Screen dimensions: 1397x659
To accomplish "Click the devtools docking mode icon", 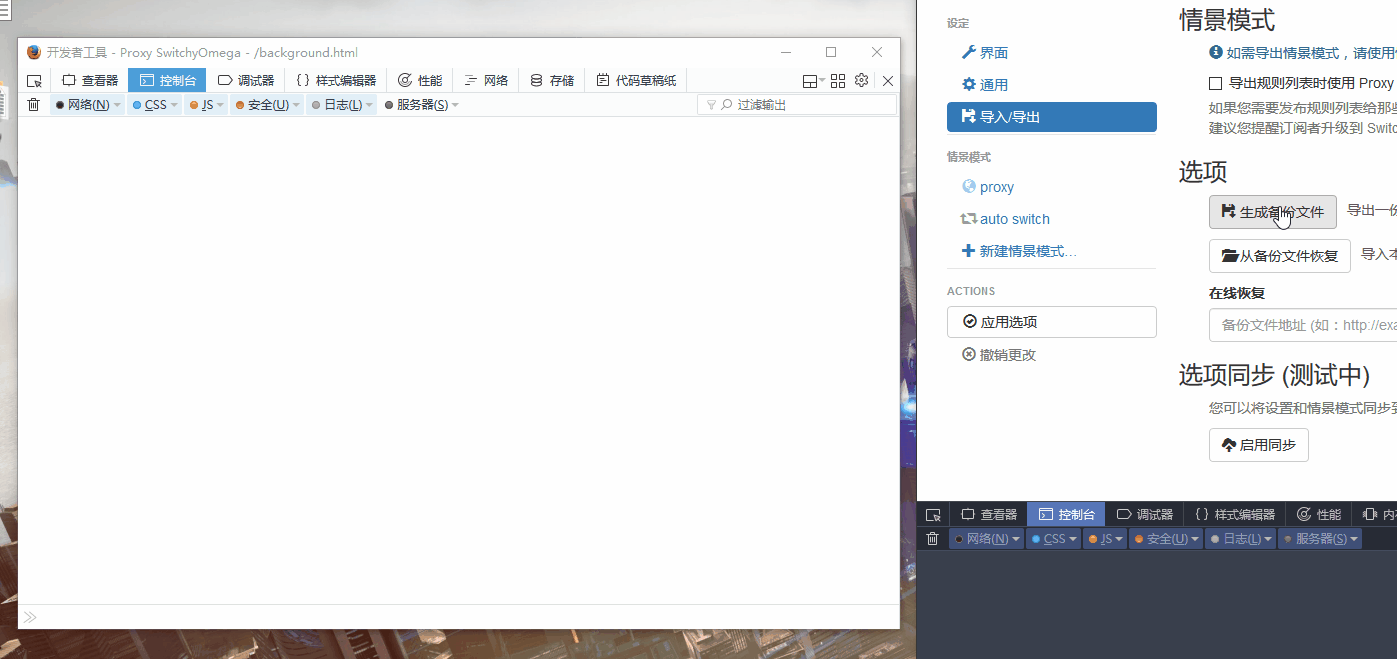I will [x=810, y=81].
